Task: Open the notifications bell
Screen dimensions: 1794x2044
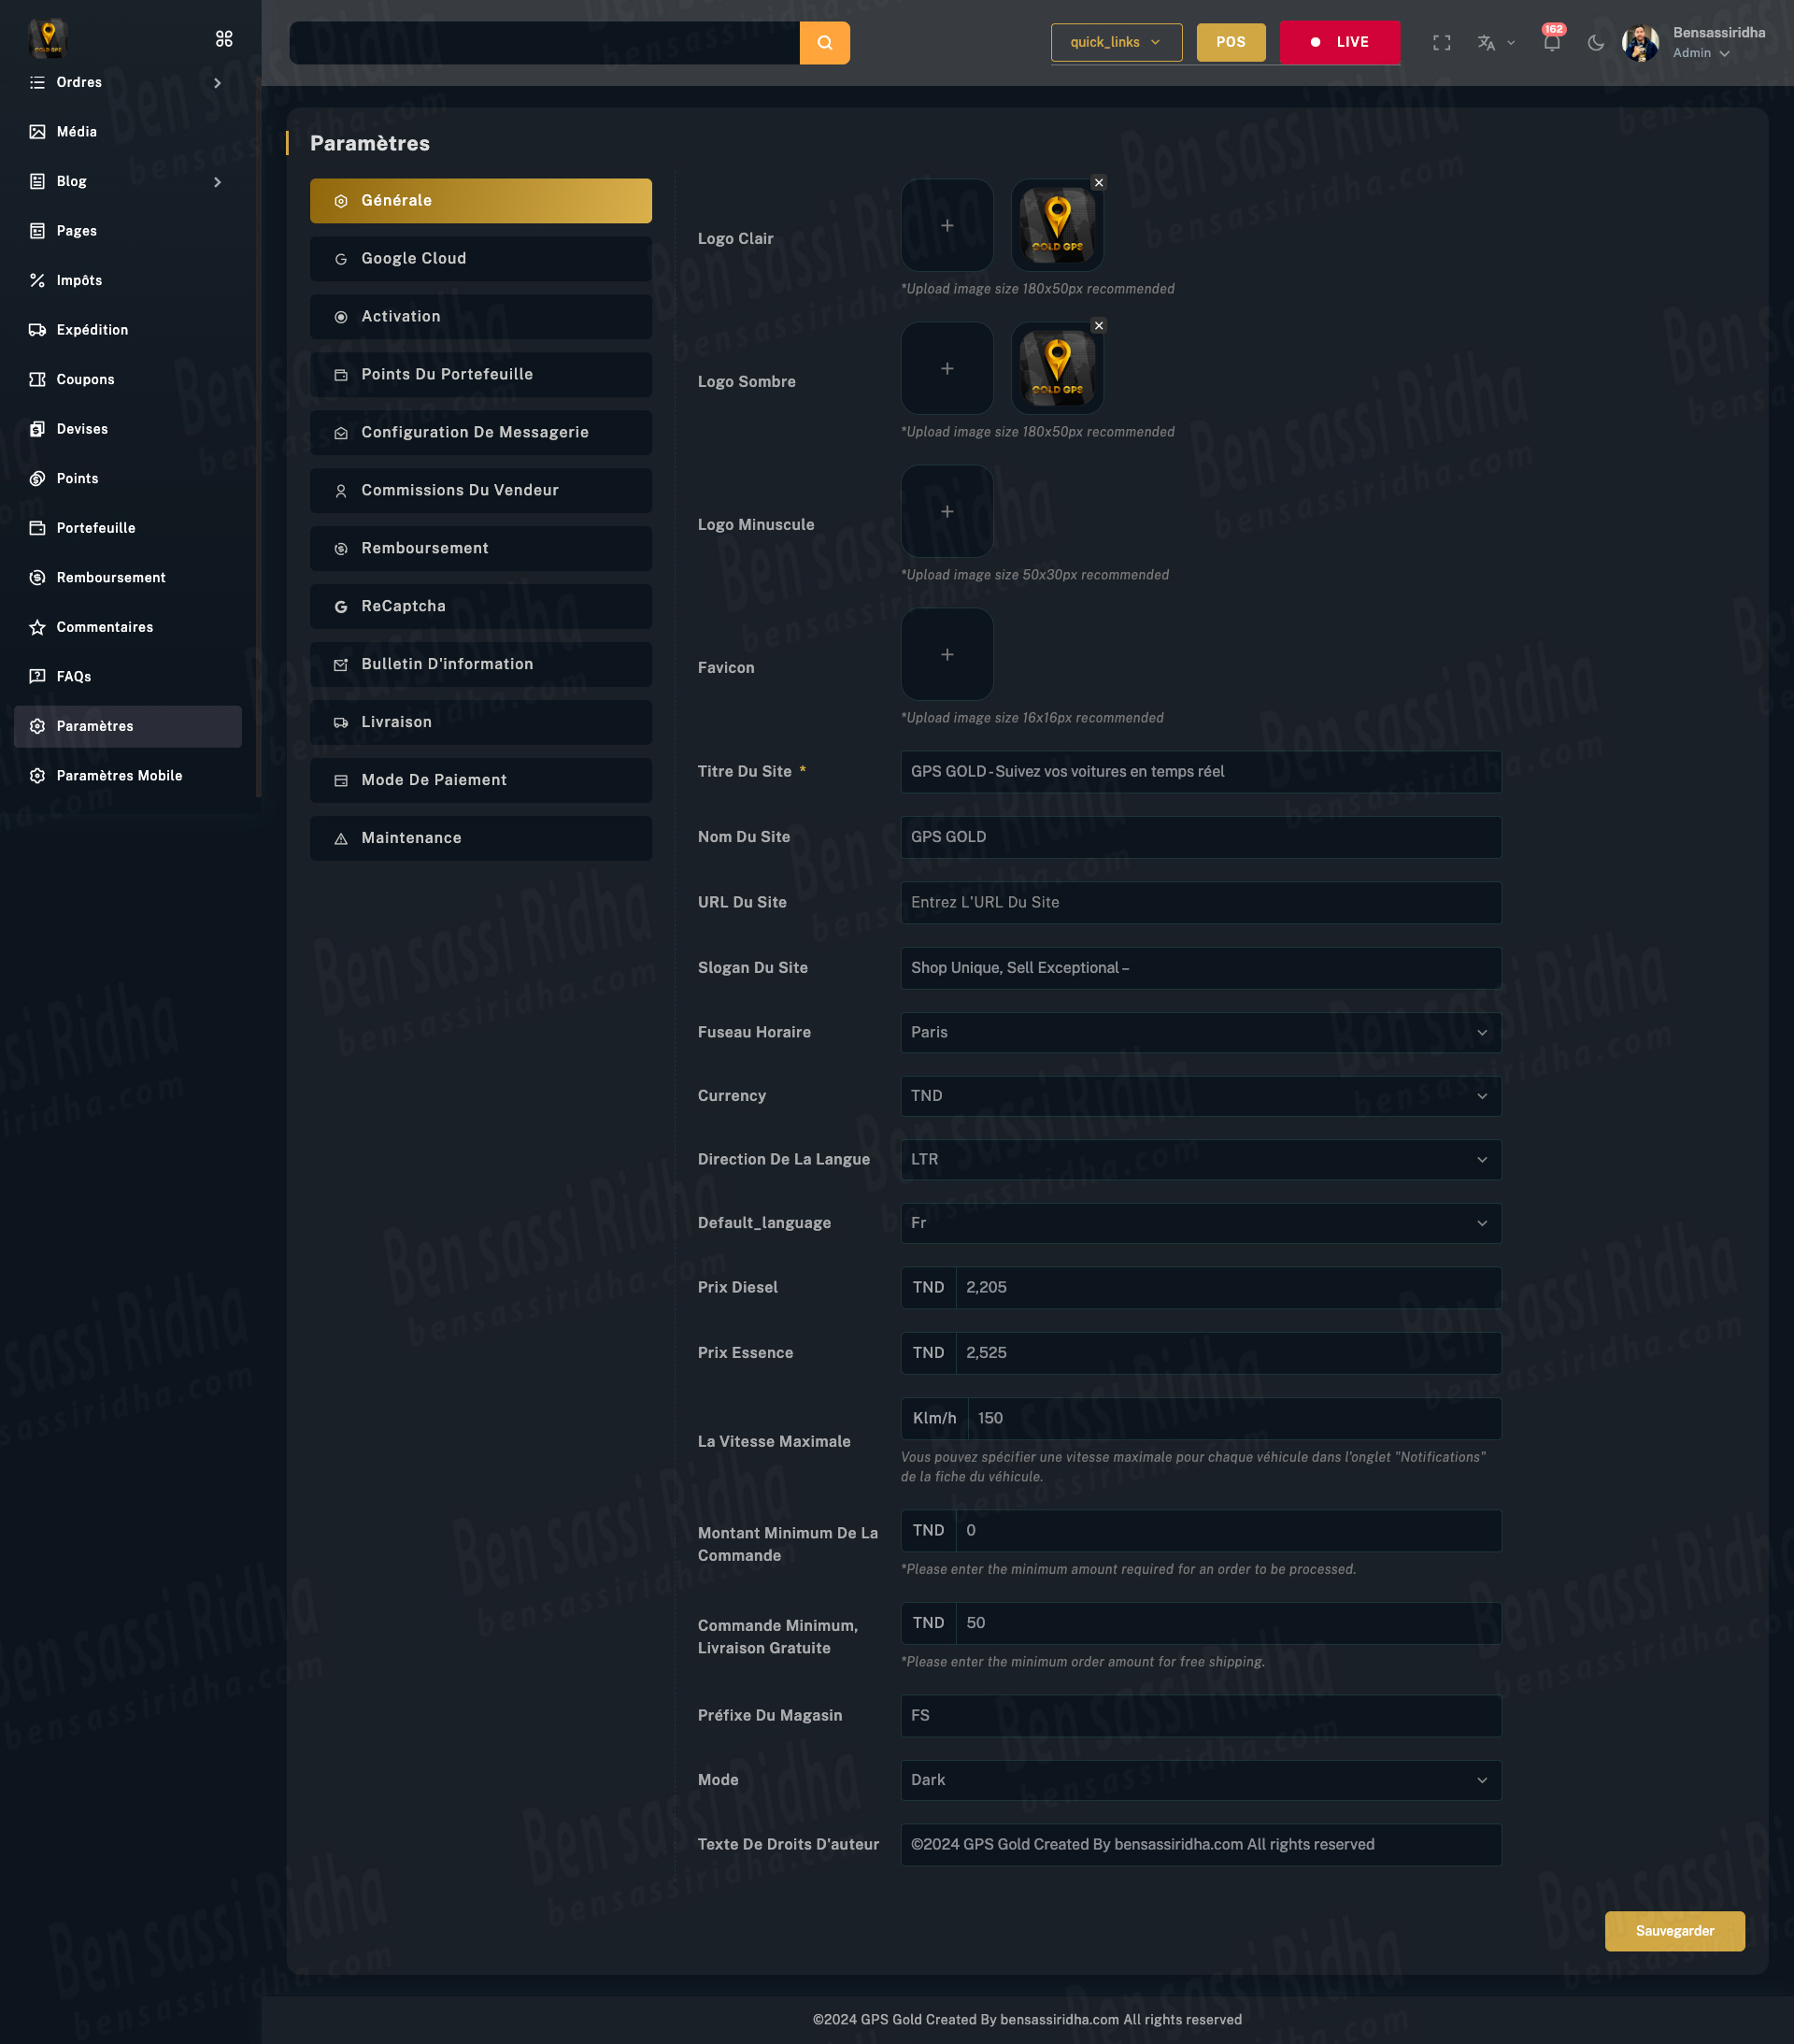Action: [x=1551, y=43]
